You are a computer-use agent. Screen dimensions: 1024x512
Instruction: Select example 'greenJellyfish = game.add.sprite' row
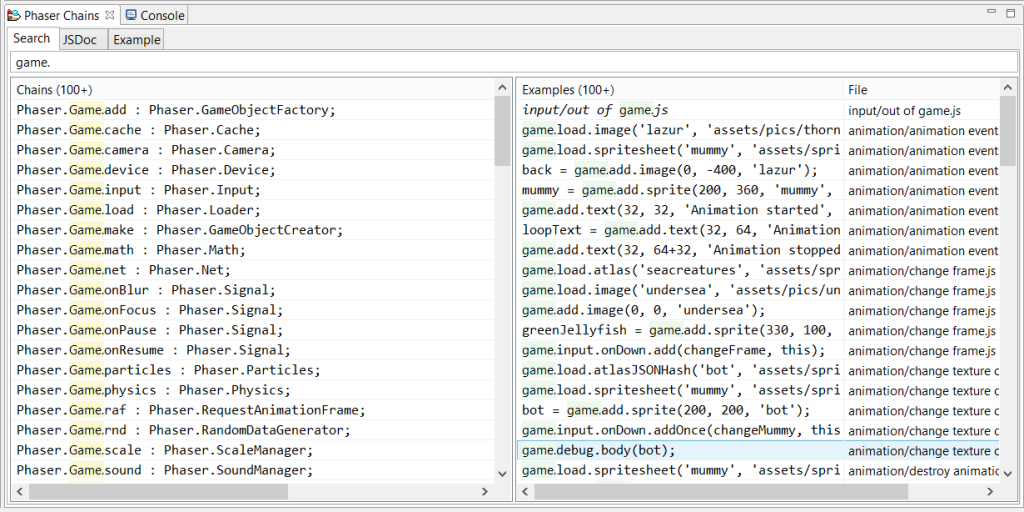pos(758,330)
